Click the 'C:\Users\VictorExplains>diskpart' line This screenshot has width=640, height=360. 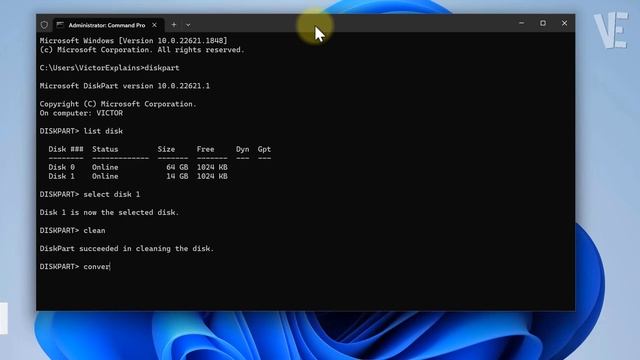coord(109,68)
